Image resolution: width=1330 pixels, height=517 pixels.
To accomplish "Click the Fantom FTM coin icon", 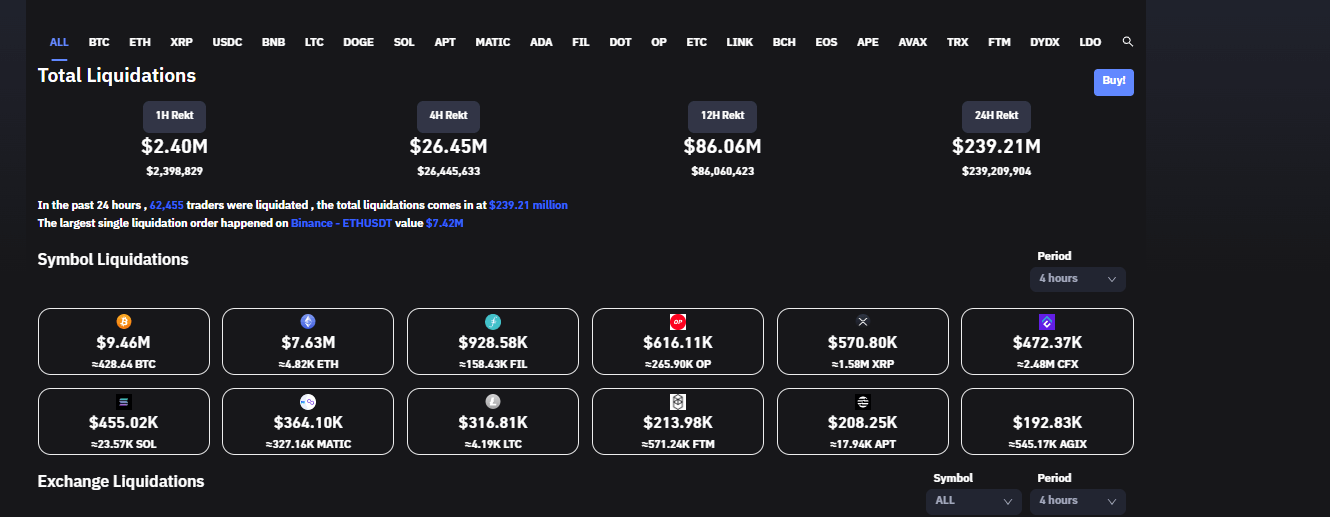I will point(678,402).
